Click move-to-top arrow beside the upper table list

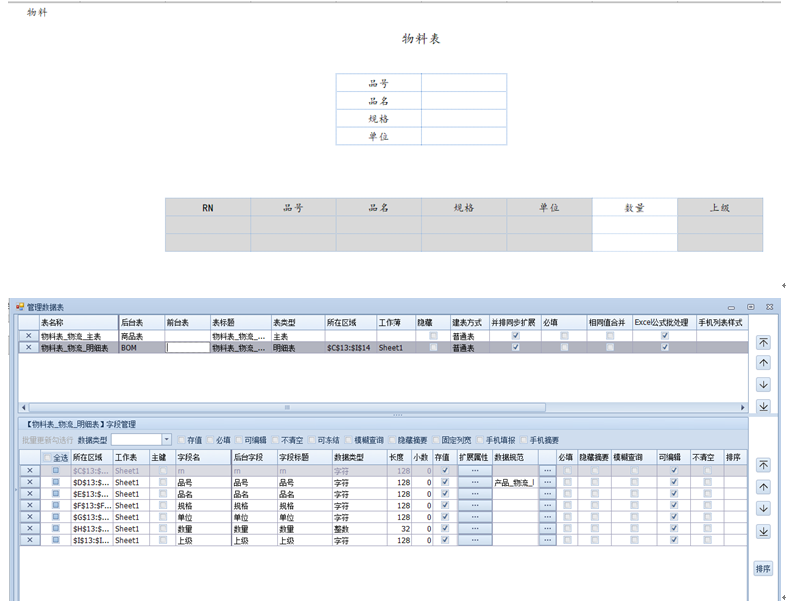pos(764,342)
